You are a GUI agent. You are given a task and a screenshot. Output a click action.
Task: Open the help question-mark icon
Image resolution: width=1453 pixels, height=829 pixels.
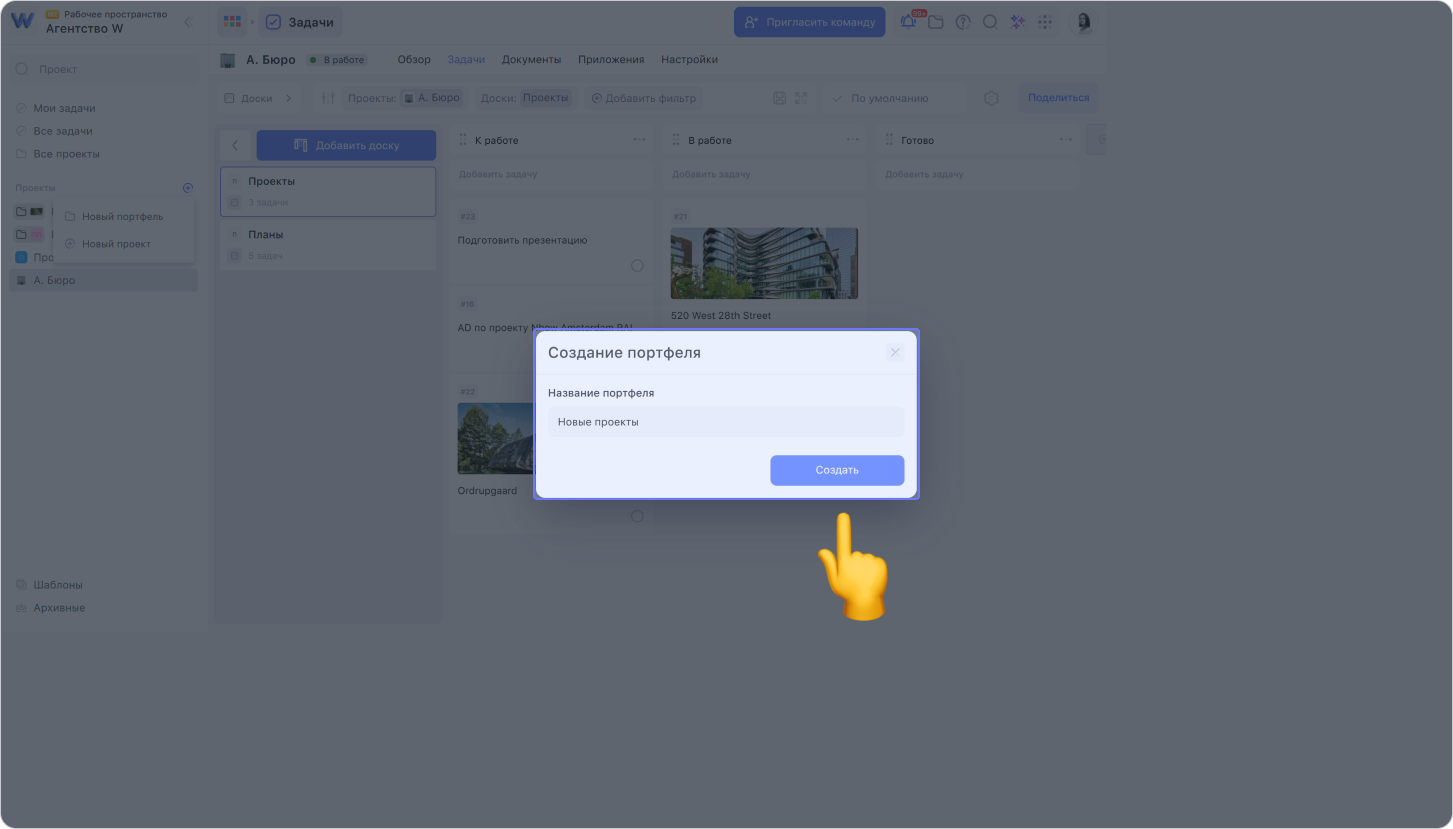pos(963,22)
